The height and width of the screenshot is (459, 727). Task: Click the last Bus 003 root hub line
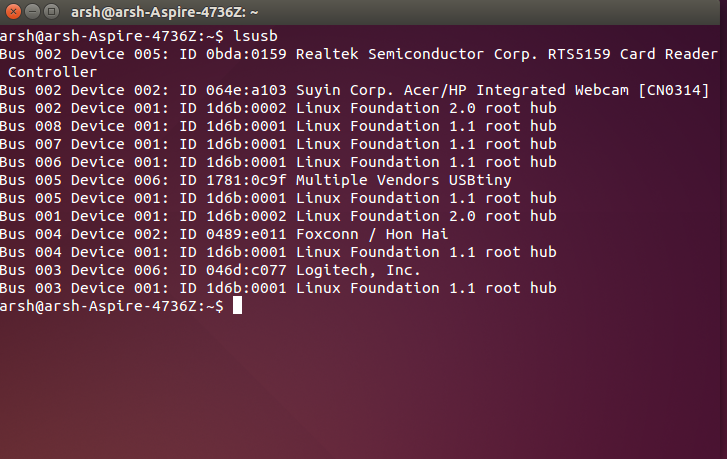click(278, 288)
